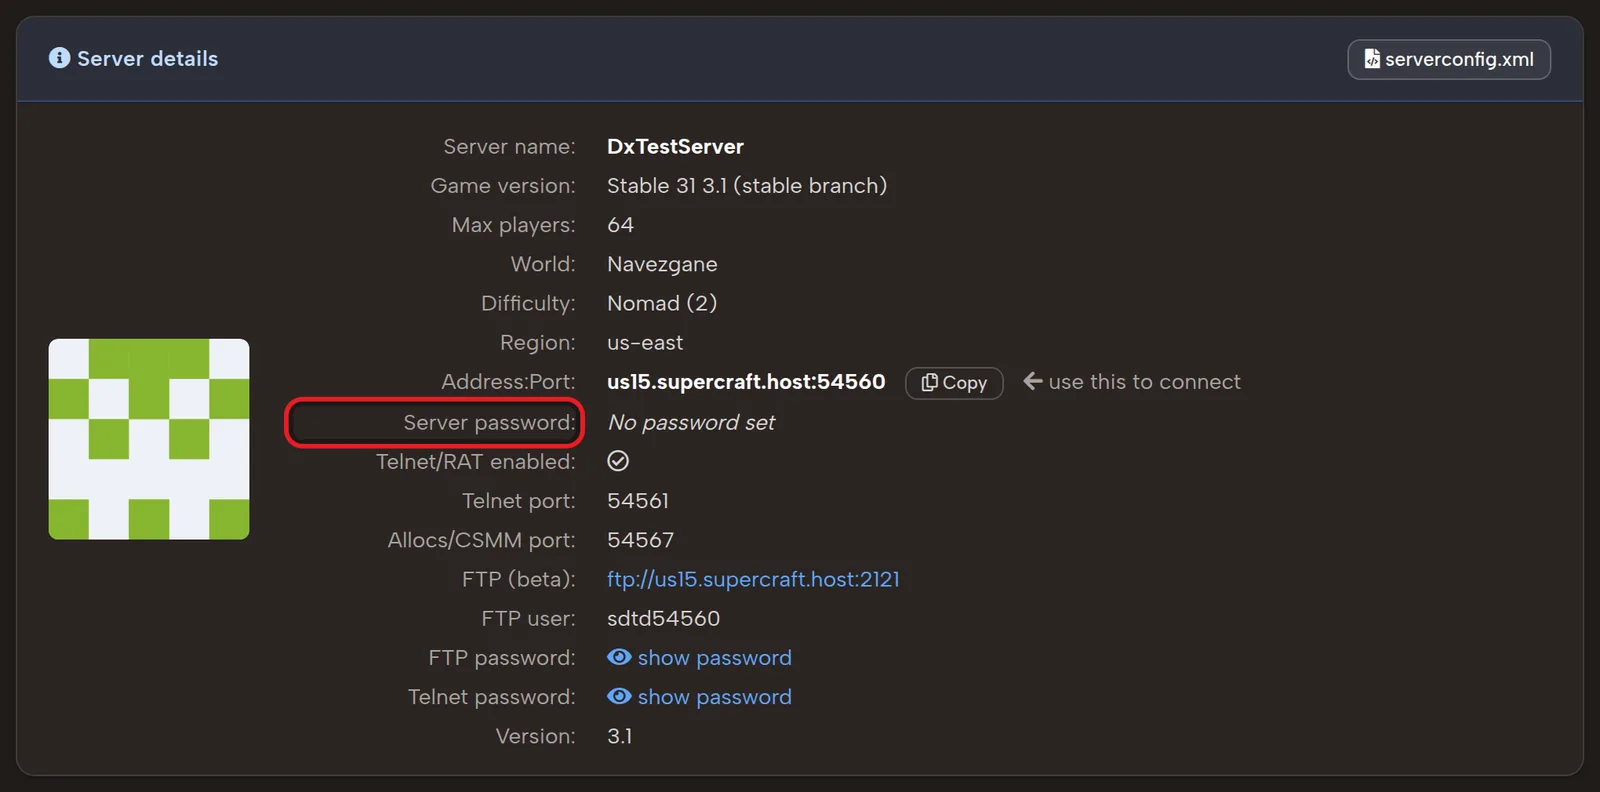The image size is (1600, 792).
Task: Click the Allocs/CSMM port value 54567
Action: (x=640, y=540)
